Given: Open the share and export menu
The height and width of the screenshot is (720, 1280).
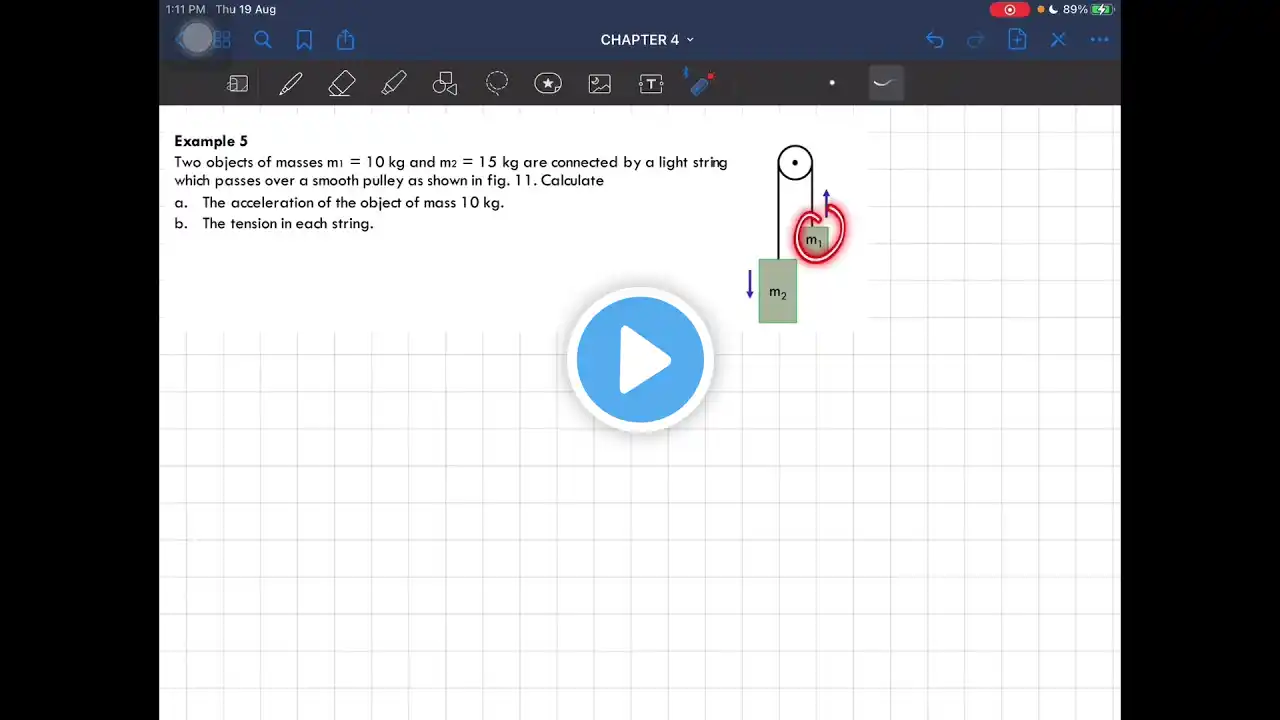Looking at the screenshot, I should 346,40.
